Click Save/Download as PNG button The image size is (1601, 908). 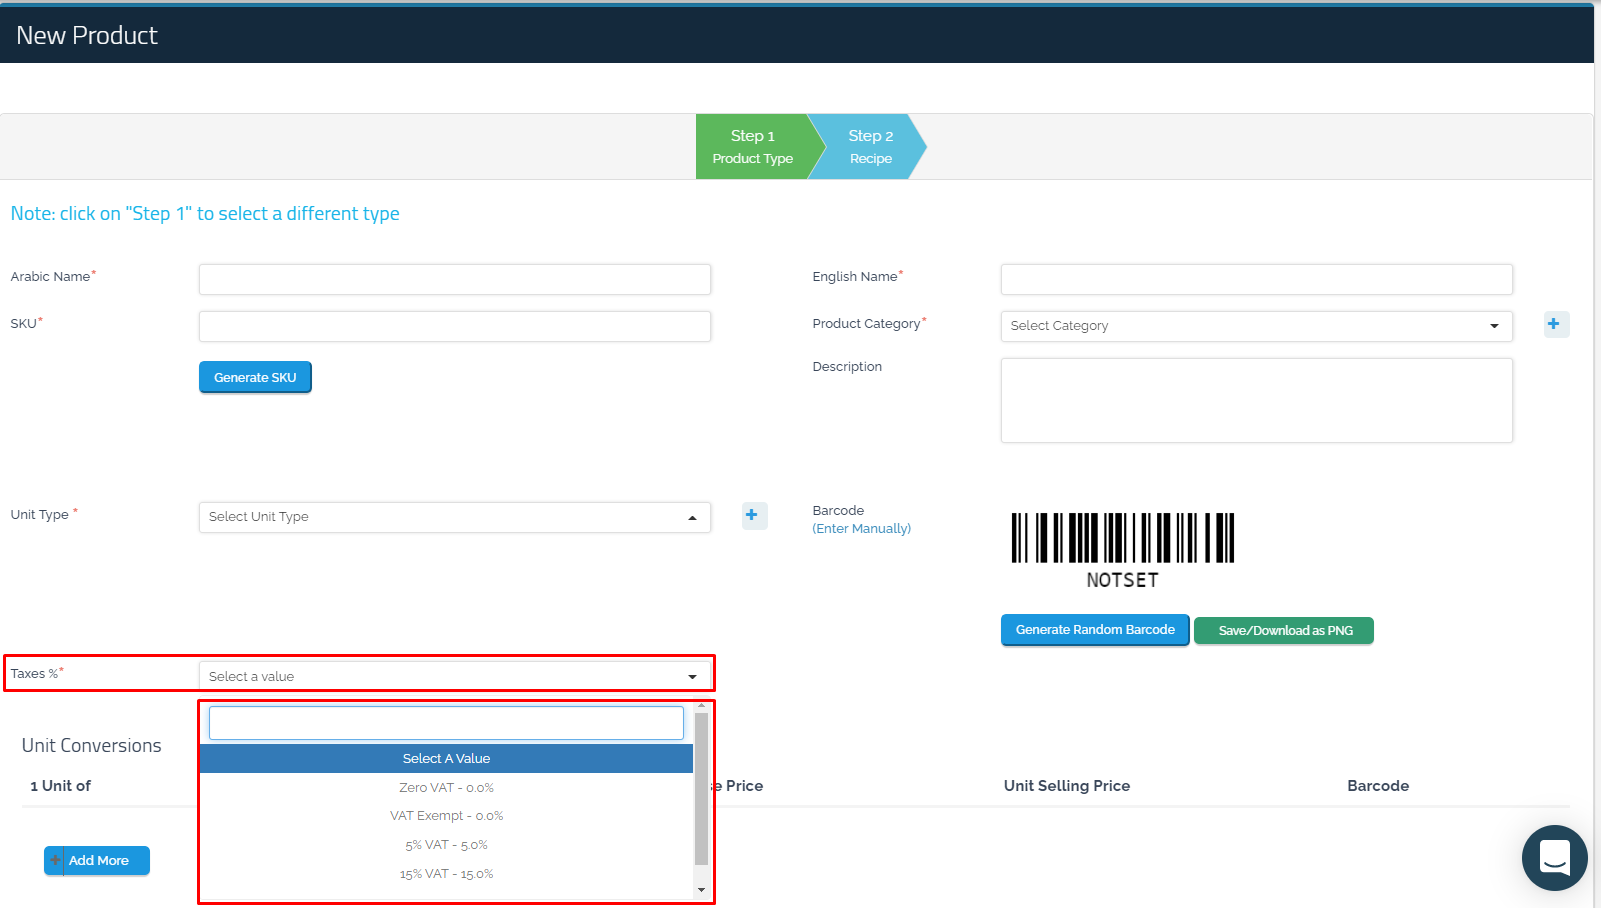click(x=1284, y=631)
